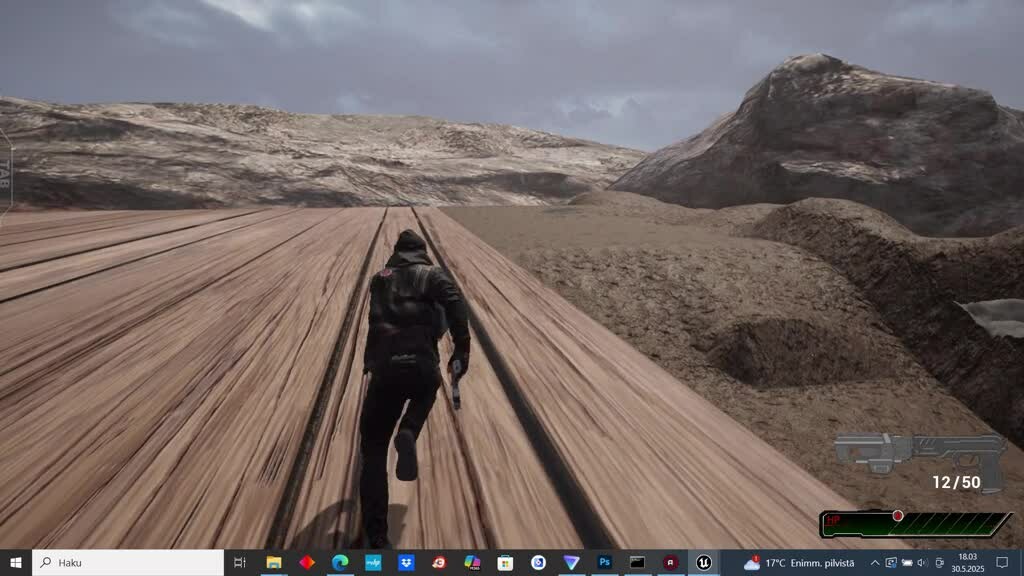Click the 12/50 ammo counter

tap(956, 483)
